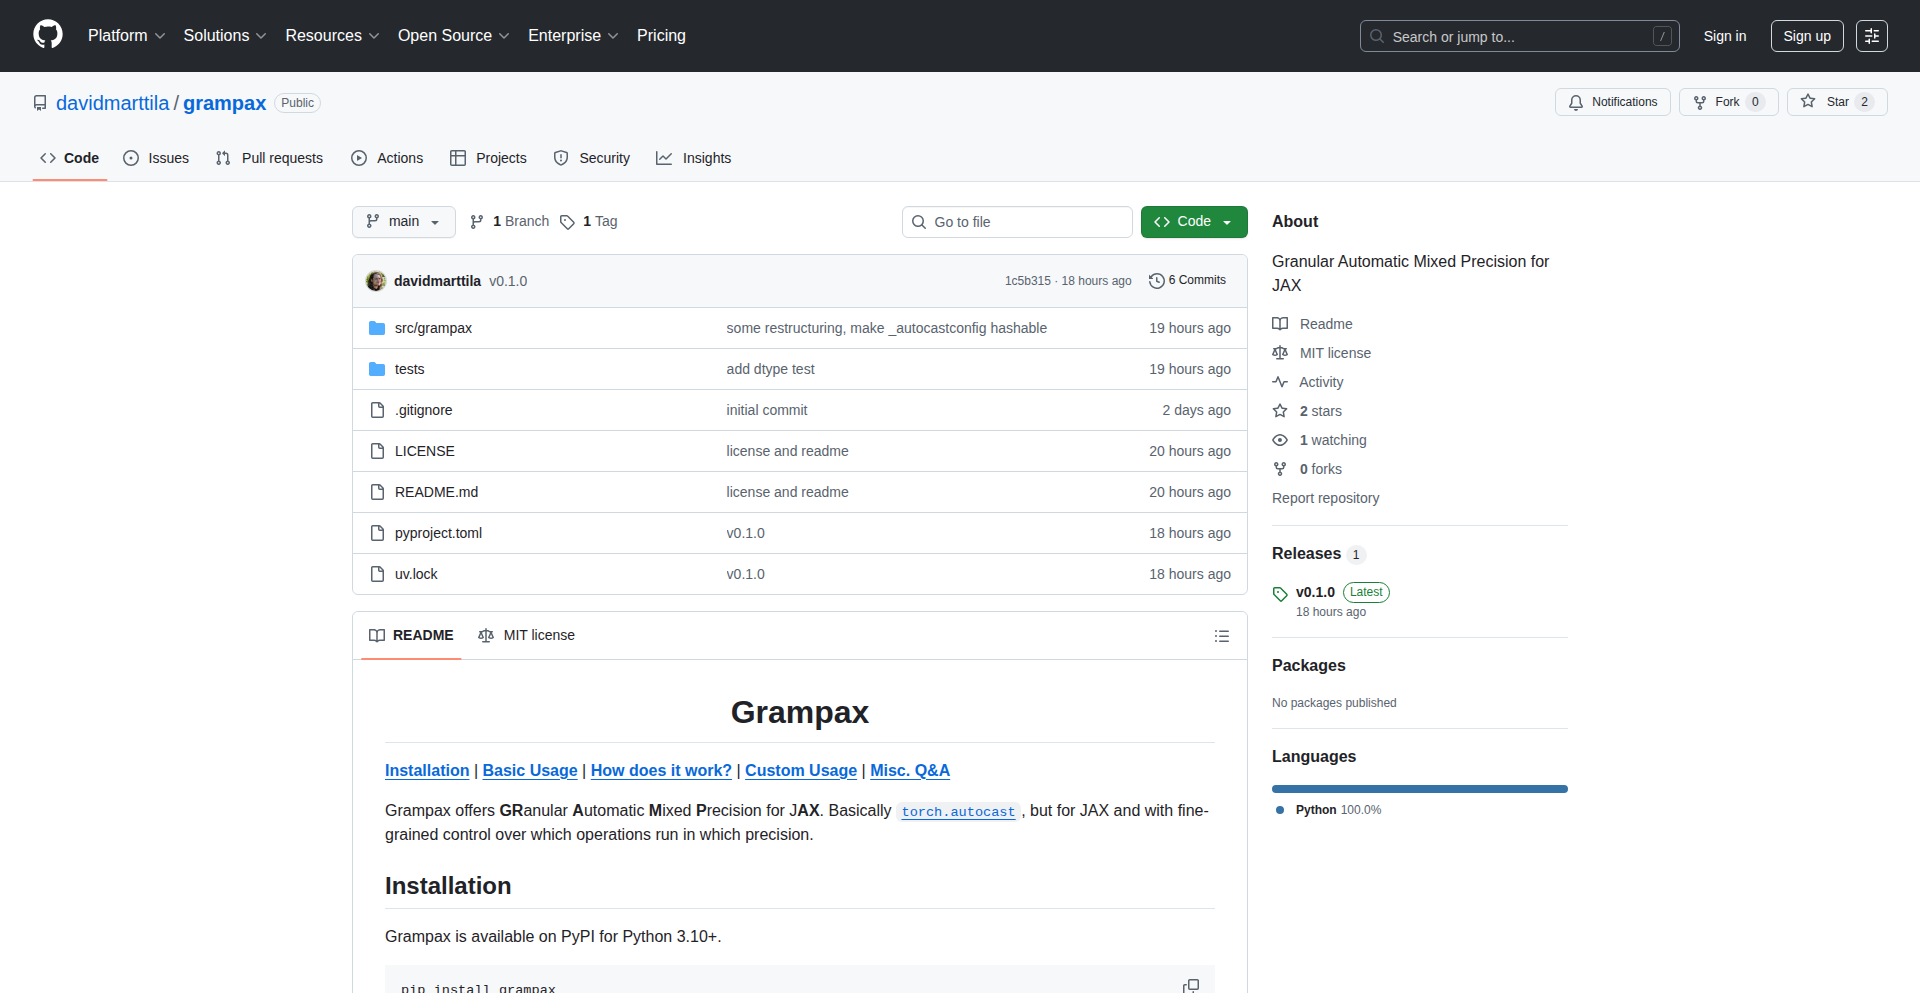The image size is (1920, 993).
Task: Copy the pip install command
Action: (x=1190, y=986)
